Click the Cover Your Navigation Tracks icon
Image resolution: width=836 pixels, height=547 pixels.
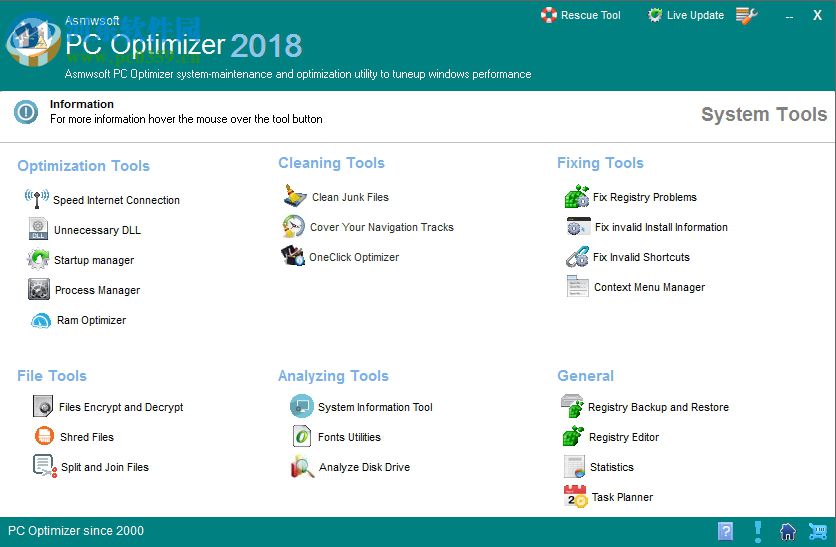coord(294,226)
